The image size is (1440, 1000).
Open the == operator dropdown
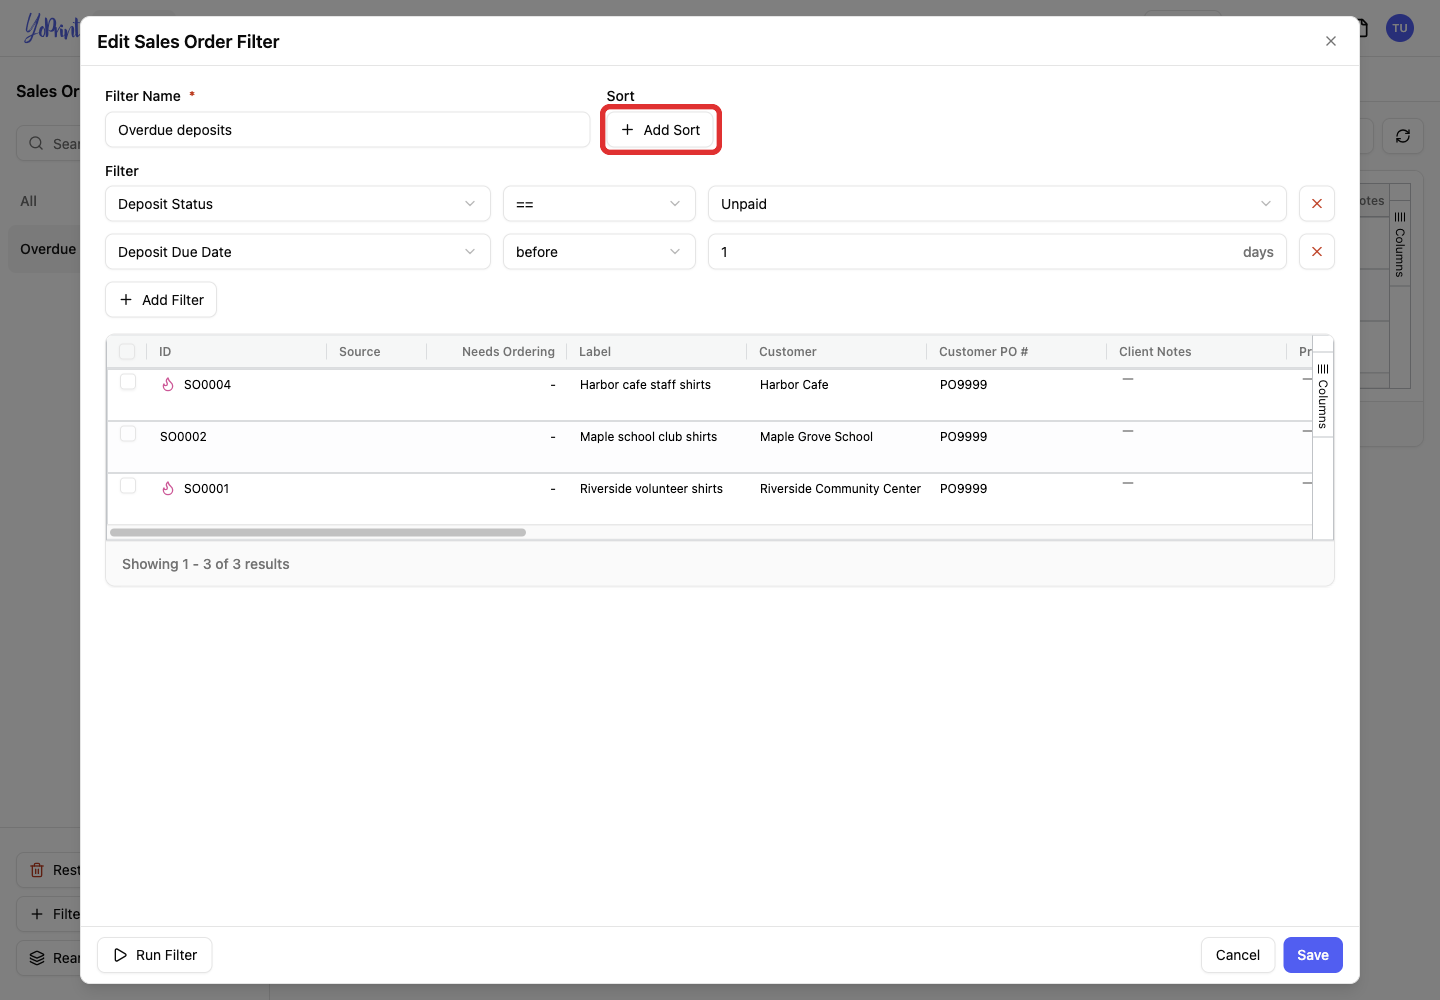click(599, 204)
